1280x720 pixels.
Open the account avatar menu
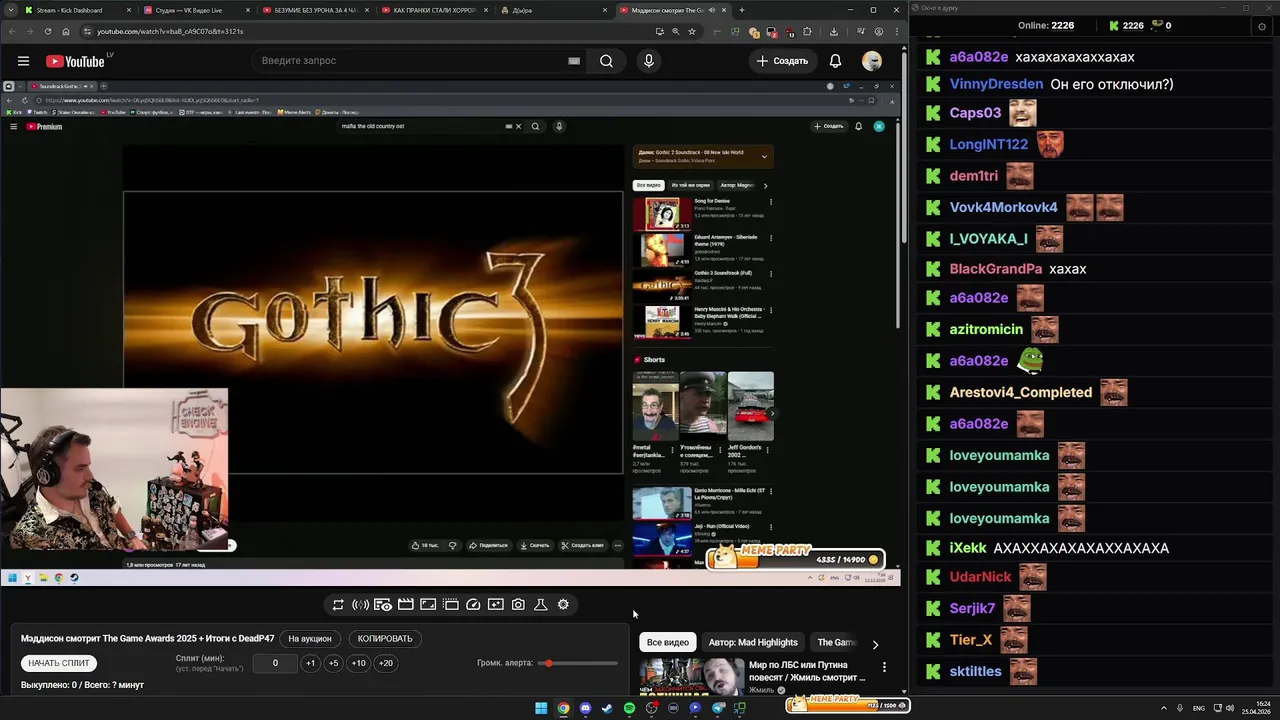tap(872, 61)
